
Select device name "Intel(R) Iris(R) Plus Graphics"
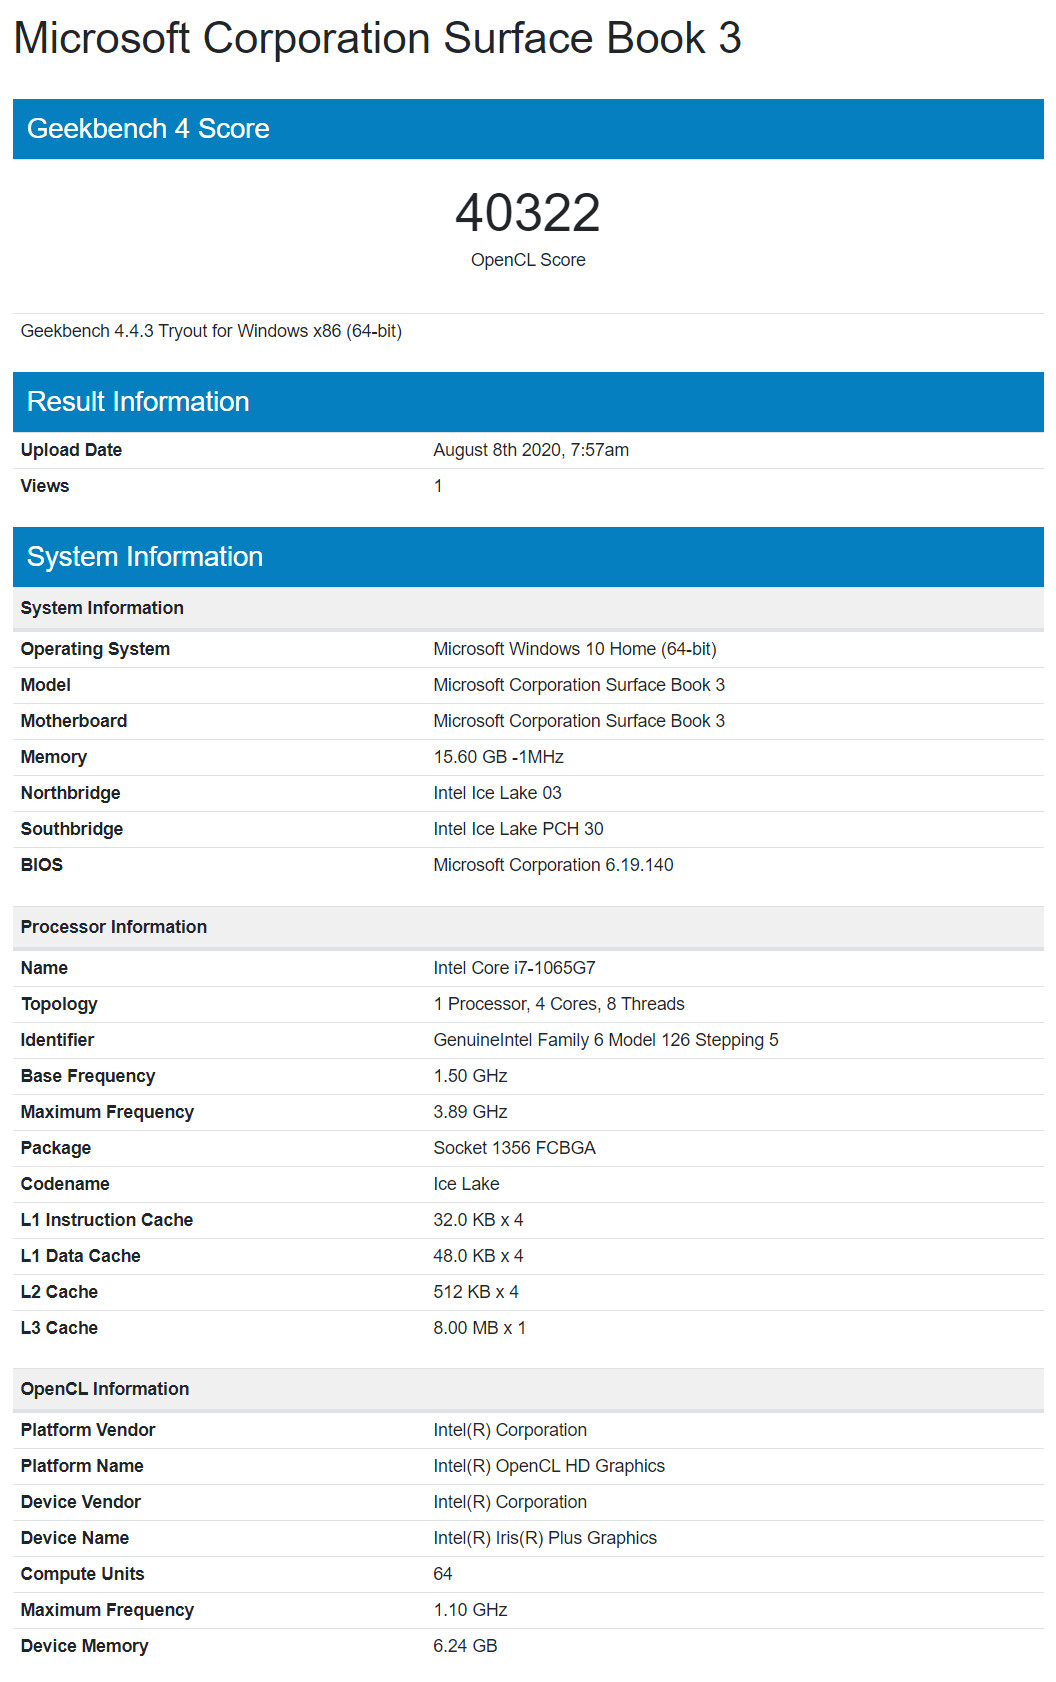pos(545,1538)
